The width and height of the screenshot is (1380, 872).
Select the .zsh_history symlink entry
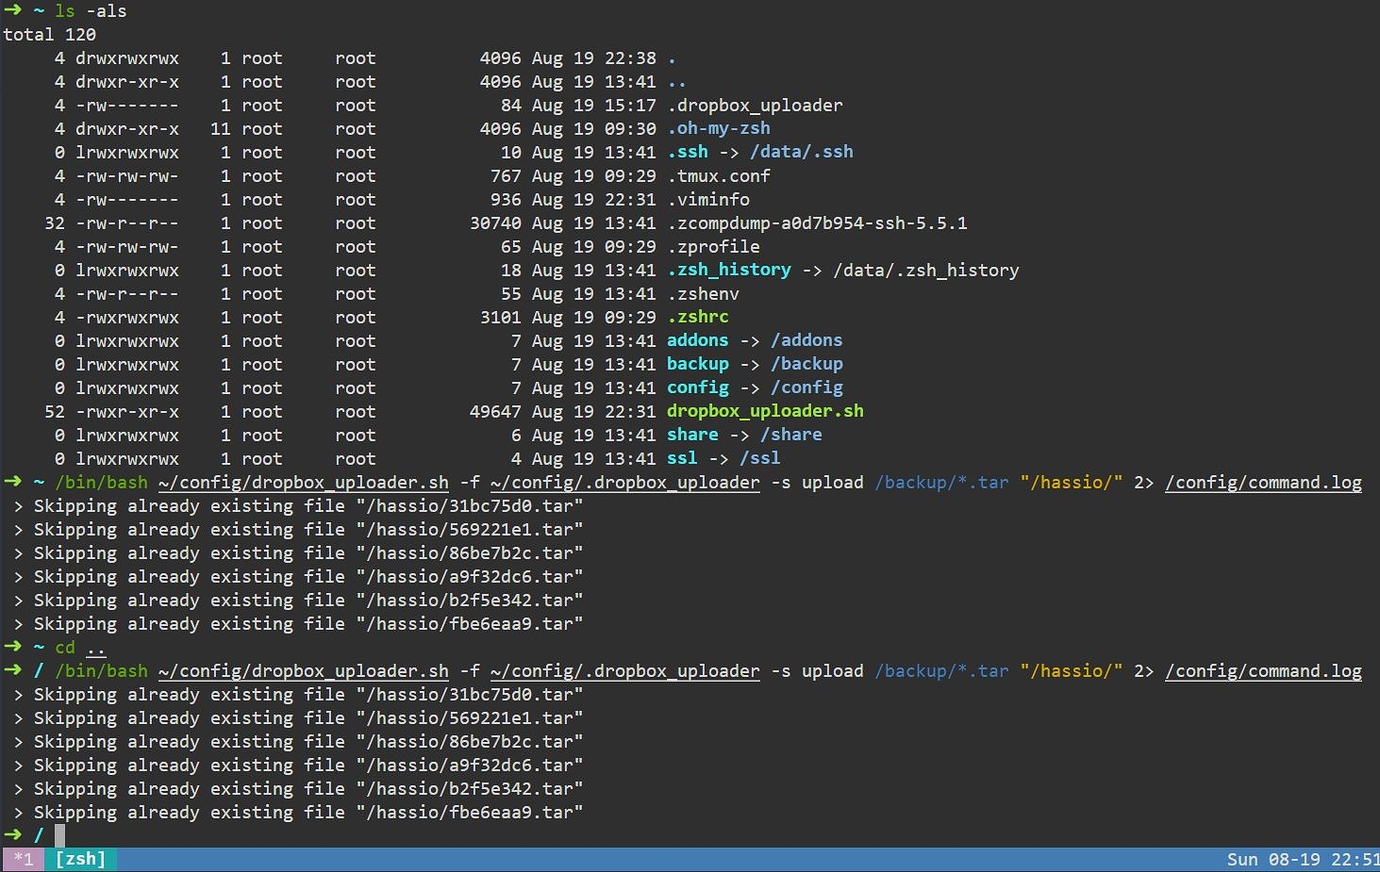click(729, 270)
